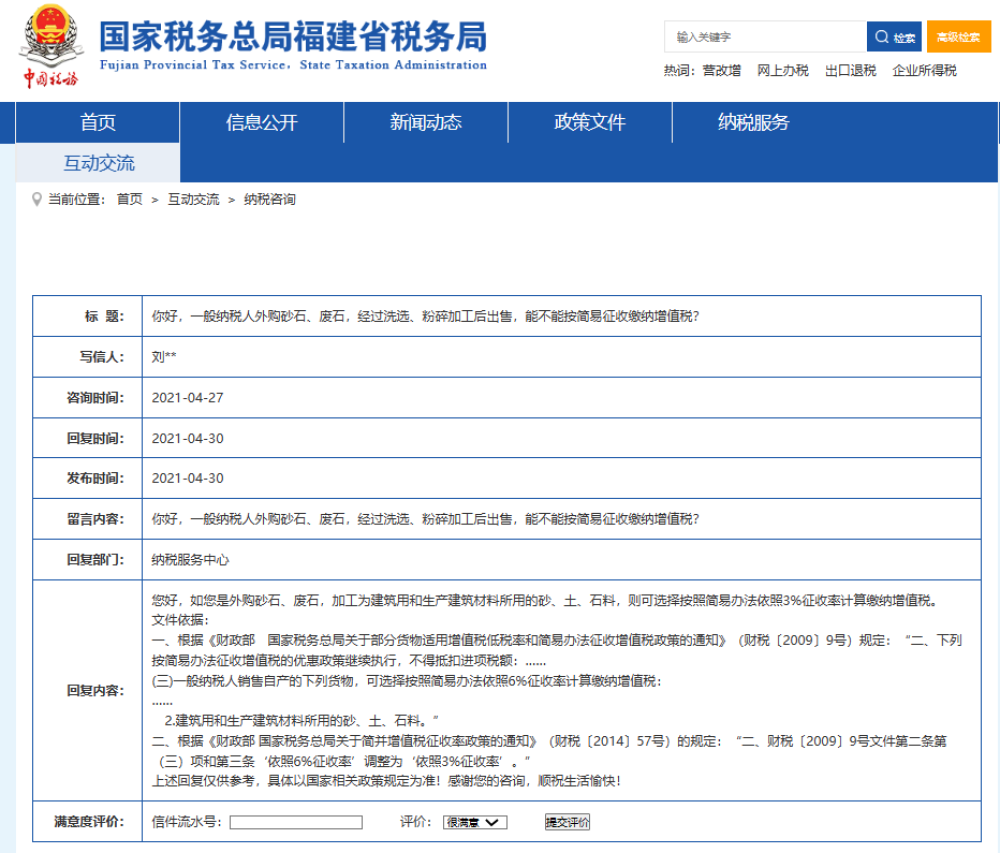Click the location pin icon in breadcrumb
Image resolution: width=1000 pixels, height=853 pixels.
(37, 199)
